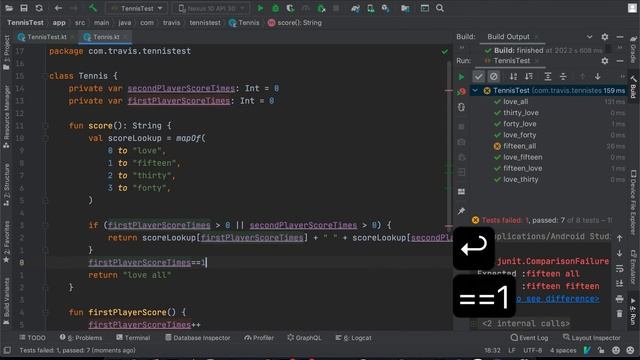
Task: Rerun tests with green play icon in Run panel
Action: coord(461,77)
